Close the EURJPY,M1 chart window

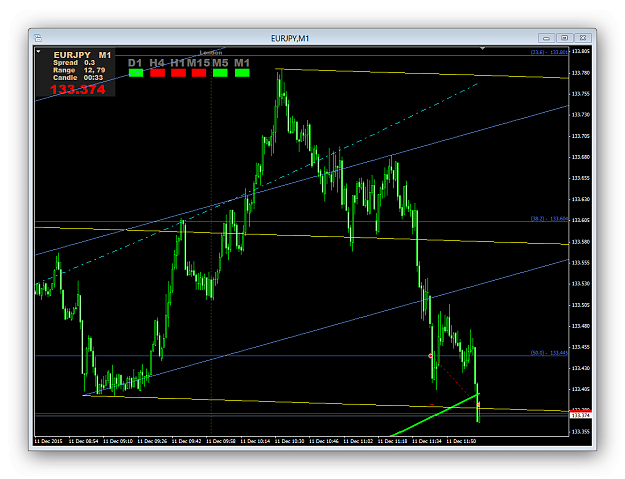click(x=583, y=38)
